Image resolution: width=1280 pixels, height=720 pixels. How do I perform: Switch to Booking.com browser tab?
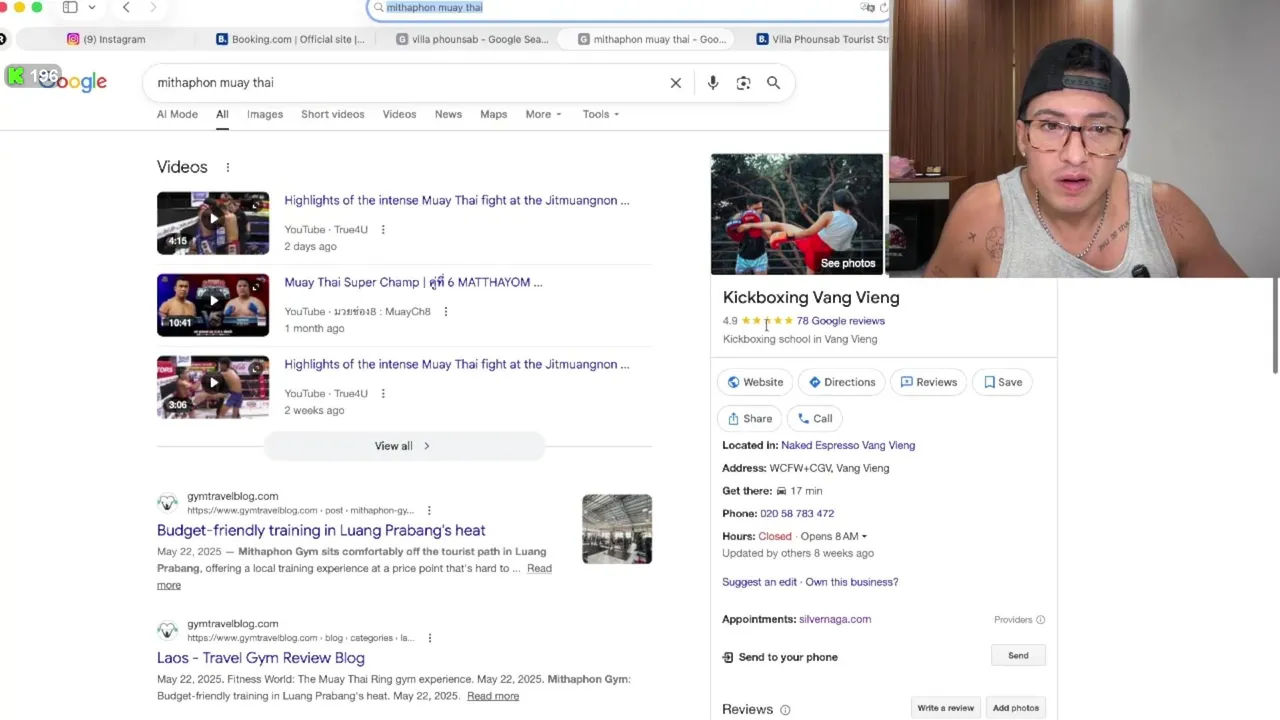(x=291, y=39)
